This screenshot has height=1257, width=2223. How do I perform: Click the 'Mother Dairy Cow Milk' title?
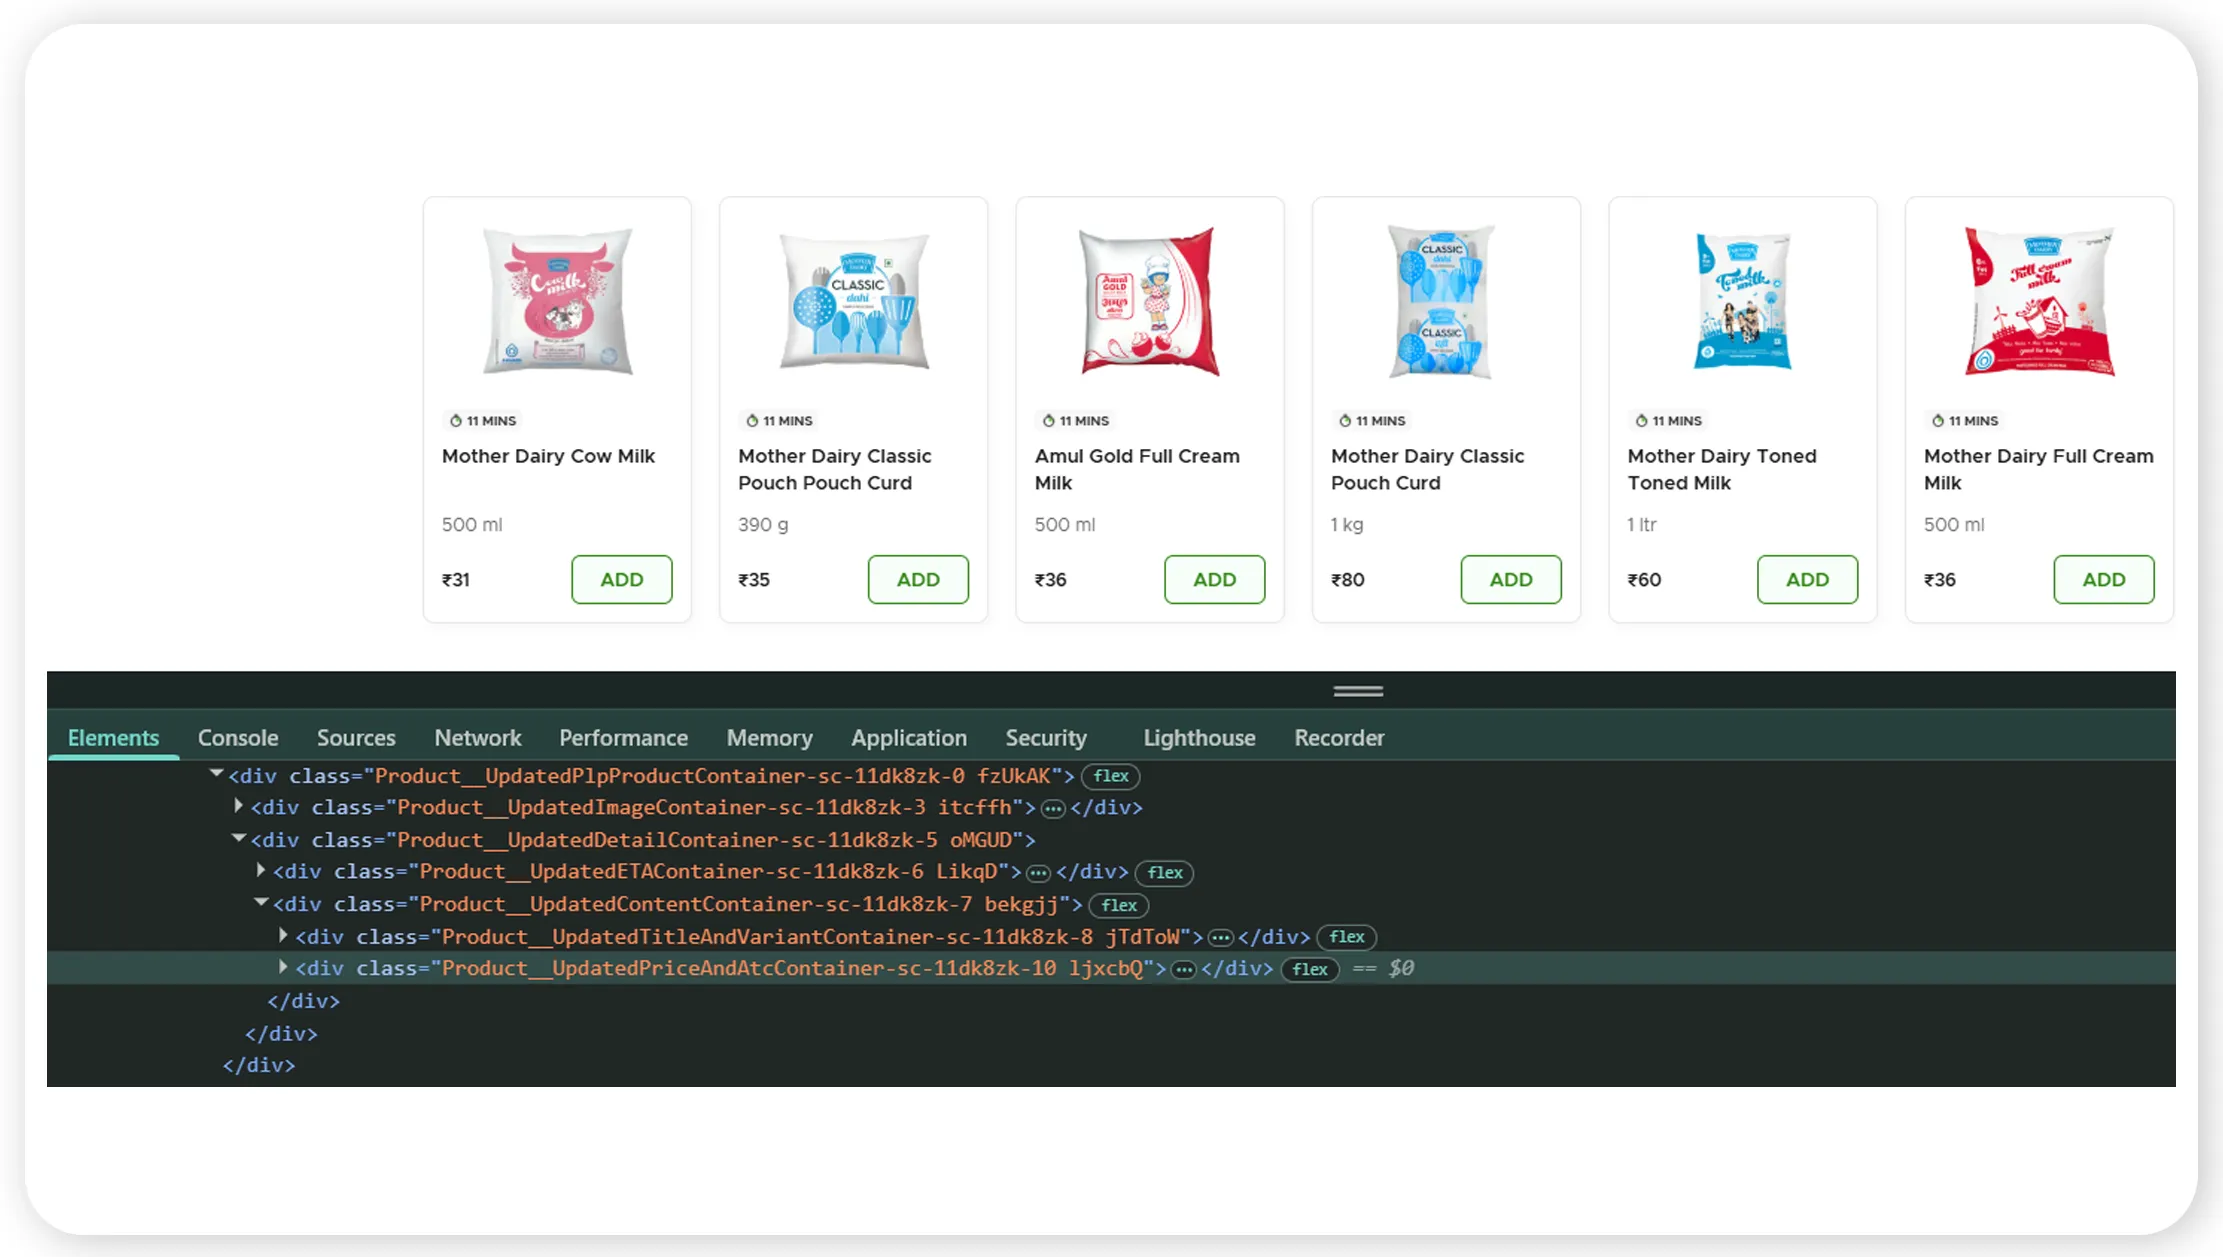(548, 456)
